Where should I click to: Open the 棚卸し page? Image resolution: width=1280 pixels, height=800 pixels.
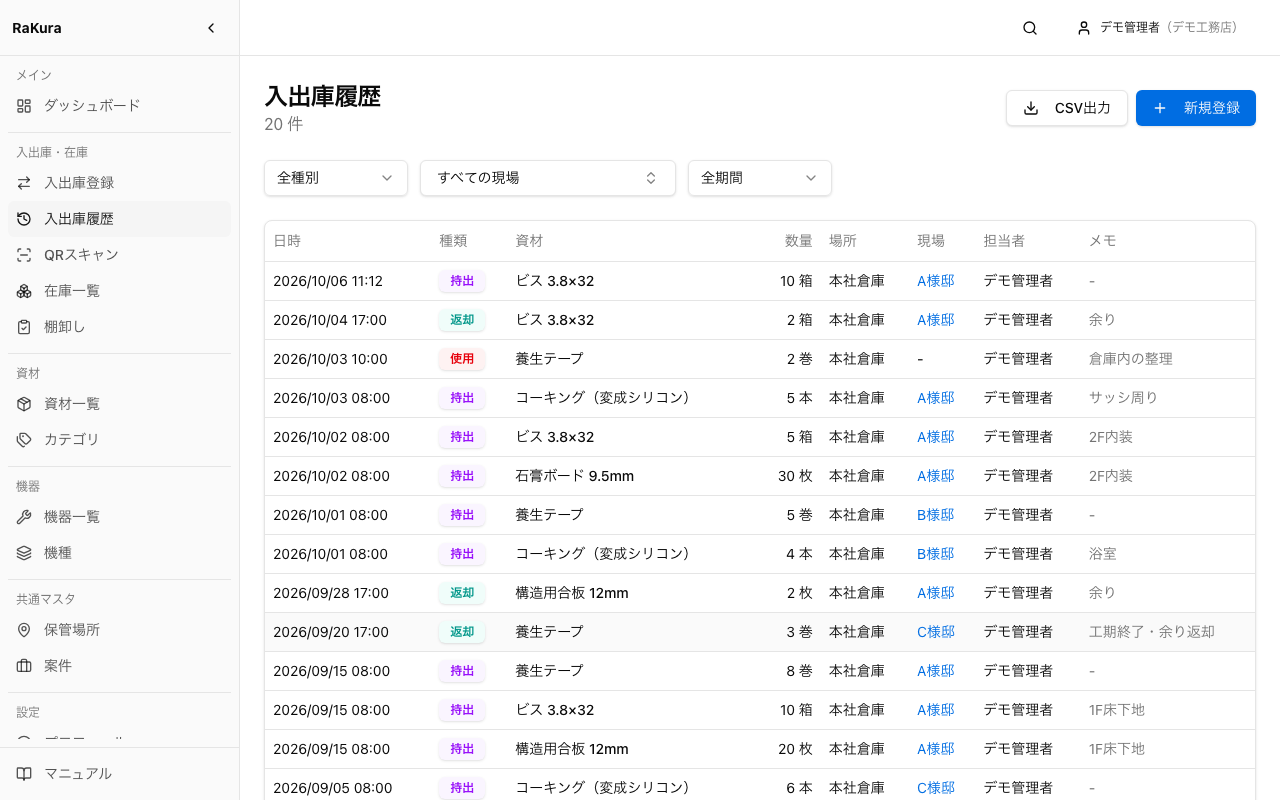click(119, 327)
